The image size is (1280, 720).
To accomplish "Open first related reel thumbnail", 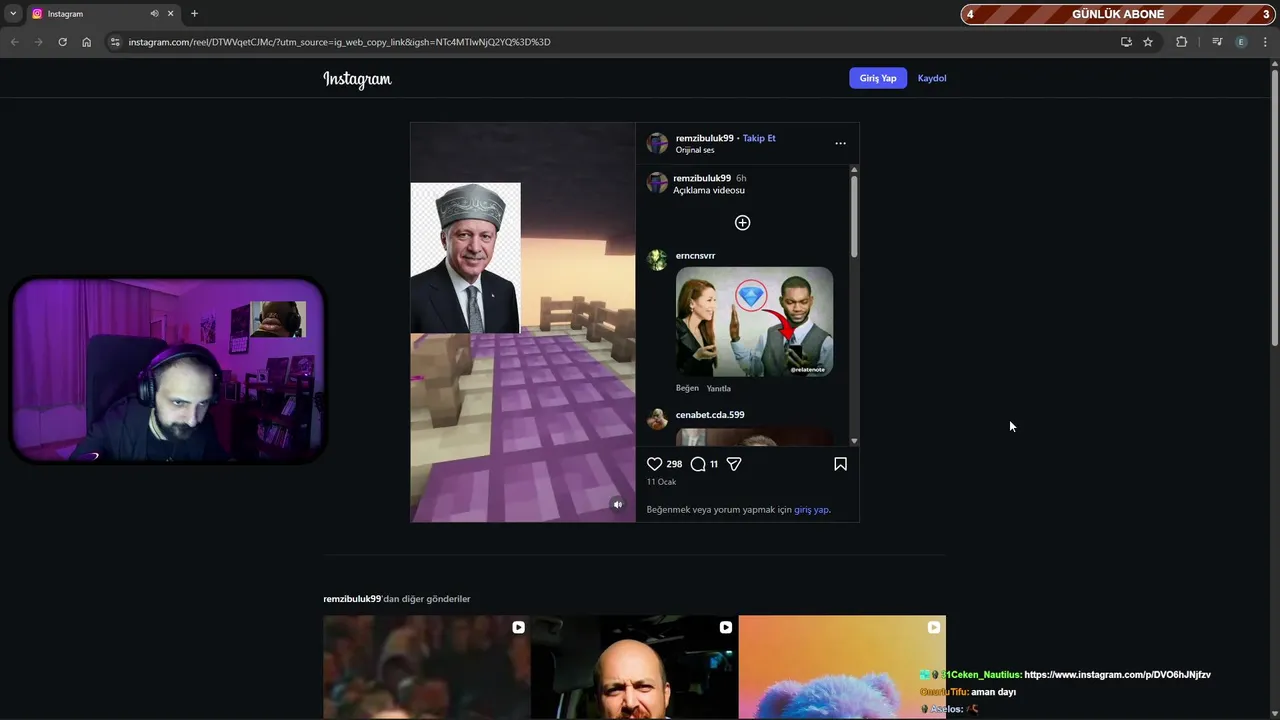I will point(426,667).
